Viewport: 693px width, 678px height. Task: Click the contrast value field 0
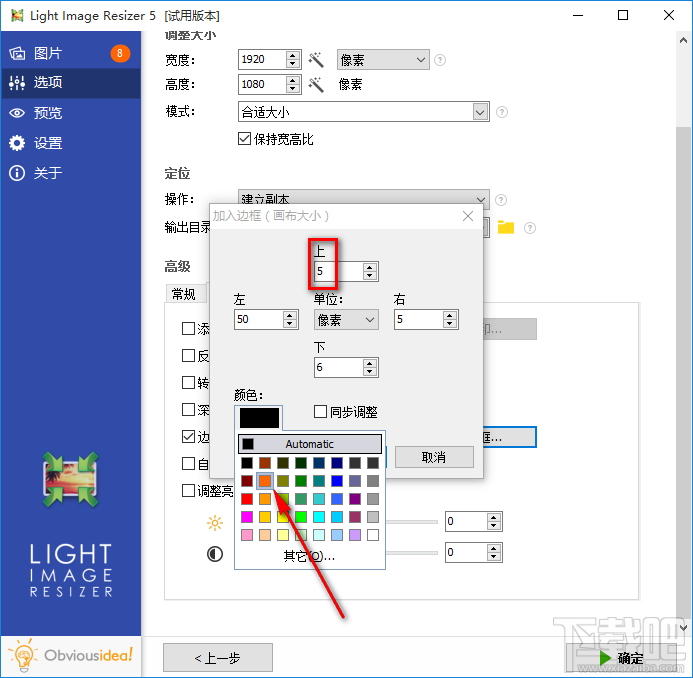tap(466, 552)
